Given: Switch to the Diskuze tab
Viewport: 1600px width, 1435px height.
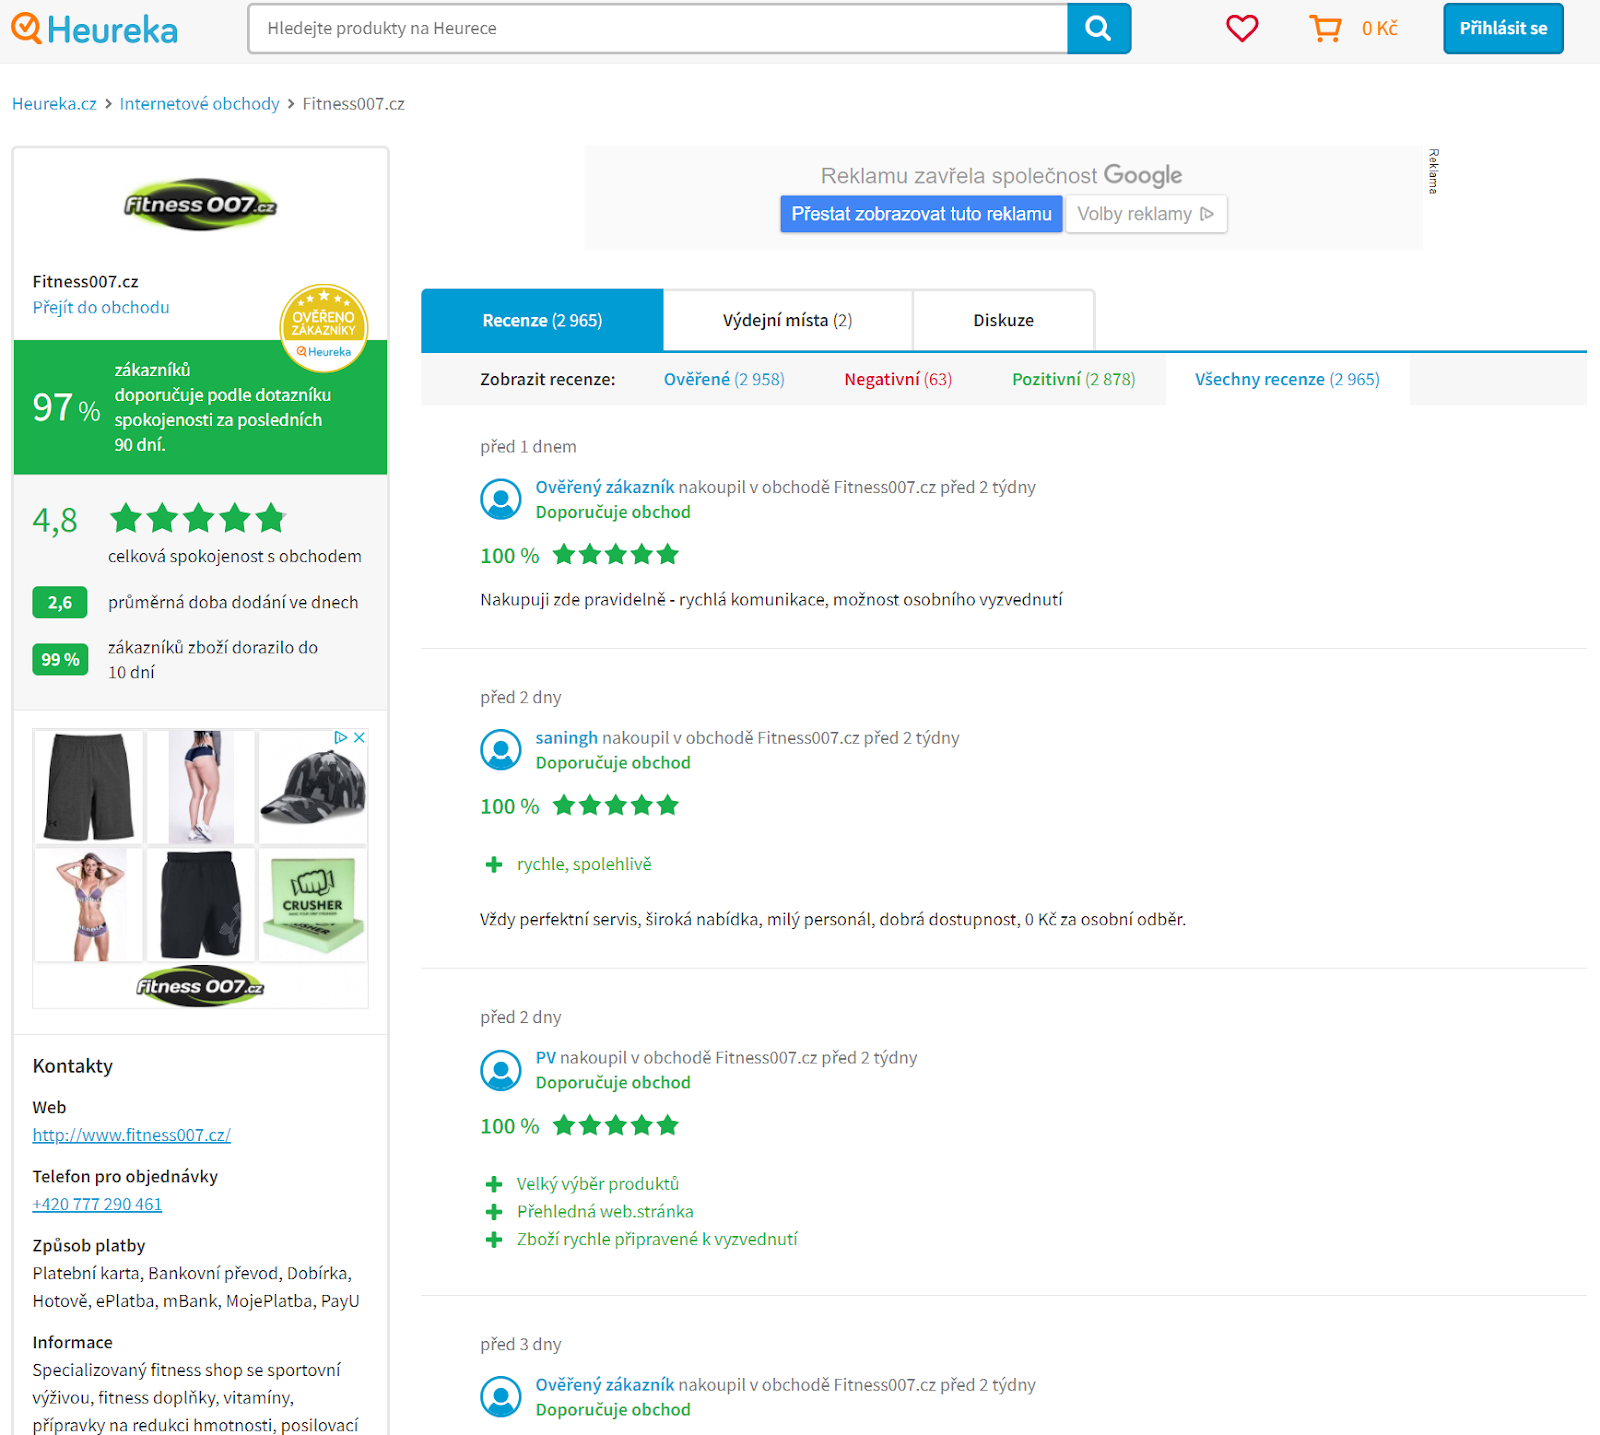Looking at the screenshot, I should (x=1004, y=321).
